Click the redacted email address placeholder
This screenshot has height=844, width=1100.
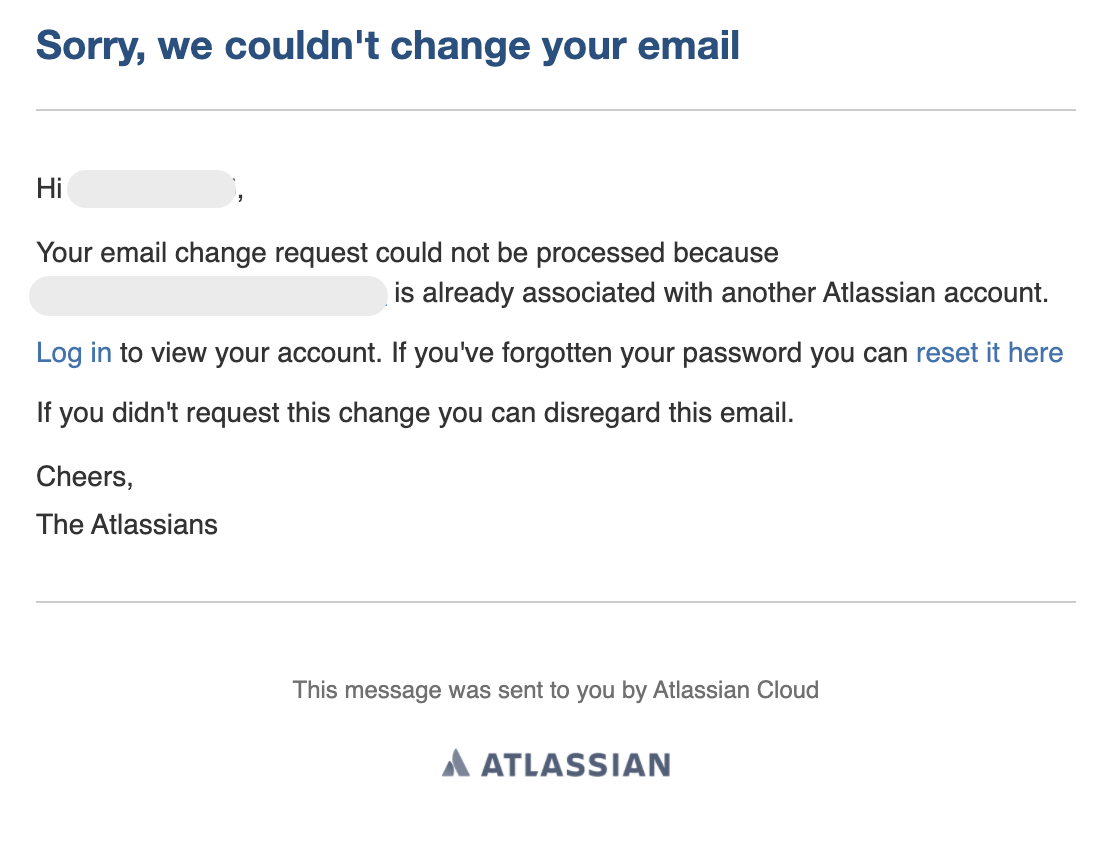click(x=208, y=297)
